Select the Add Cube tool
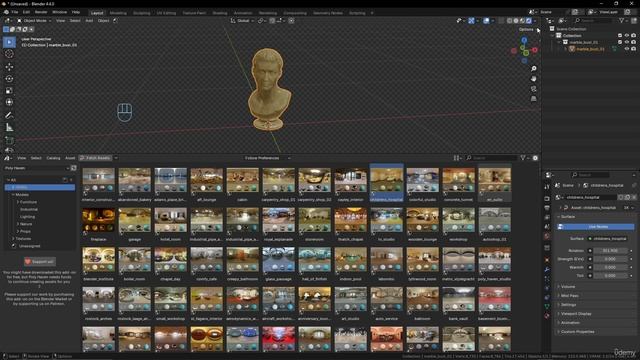Viewport: 640px width, 360px height. [x=9, y=140]
